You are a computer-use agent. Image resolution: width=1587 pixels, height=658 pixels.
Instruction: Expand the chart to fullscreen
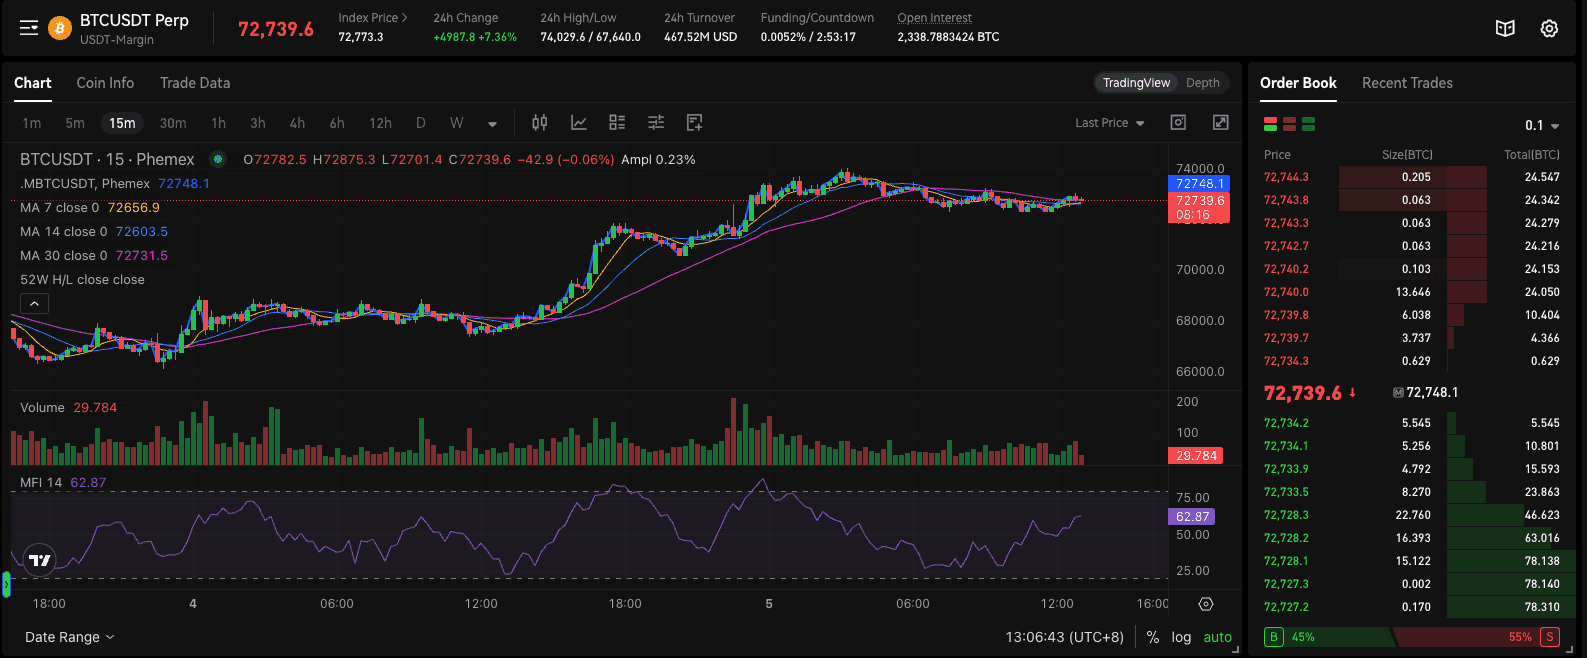[x=1220, y=122]
